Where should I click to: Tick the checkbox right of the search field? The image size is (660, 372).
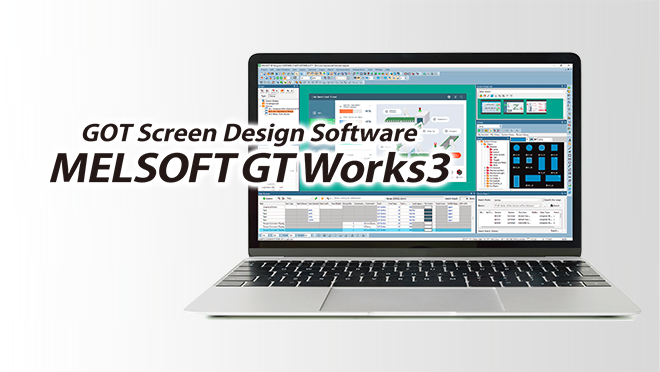(x=543, y=200)
